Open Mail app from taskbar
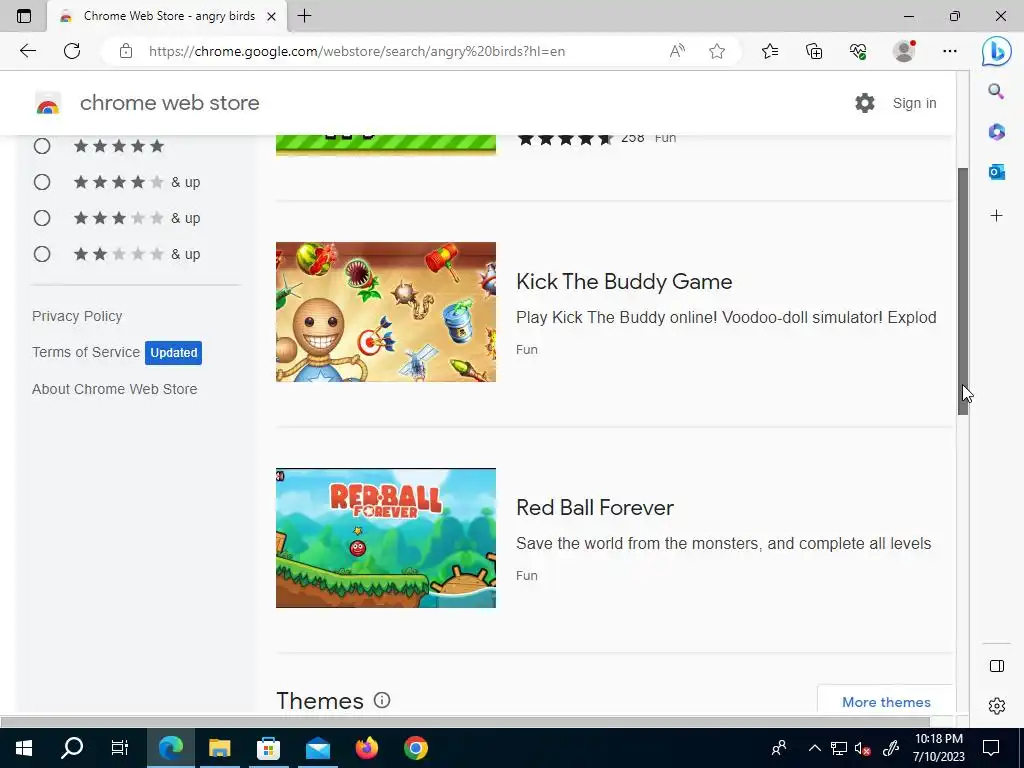This screenshot has height=768, width=1024. [317, 748]
